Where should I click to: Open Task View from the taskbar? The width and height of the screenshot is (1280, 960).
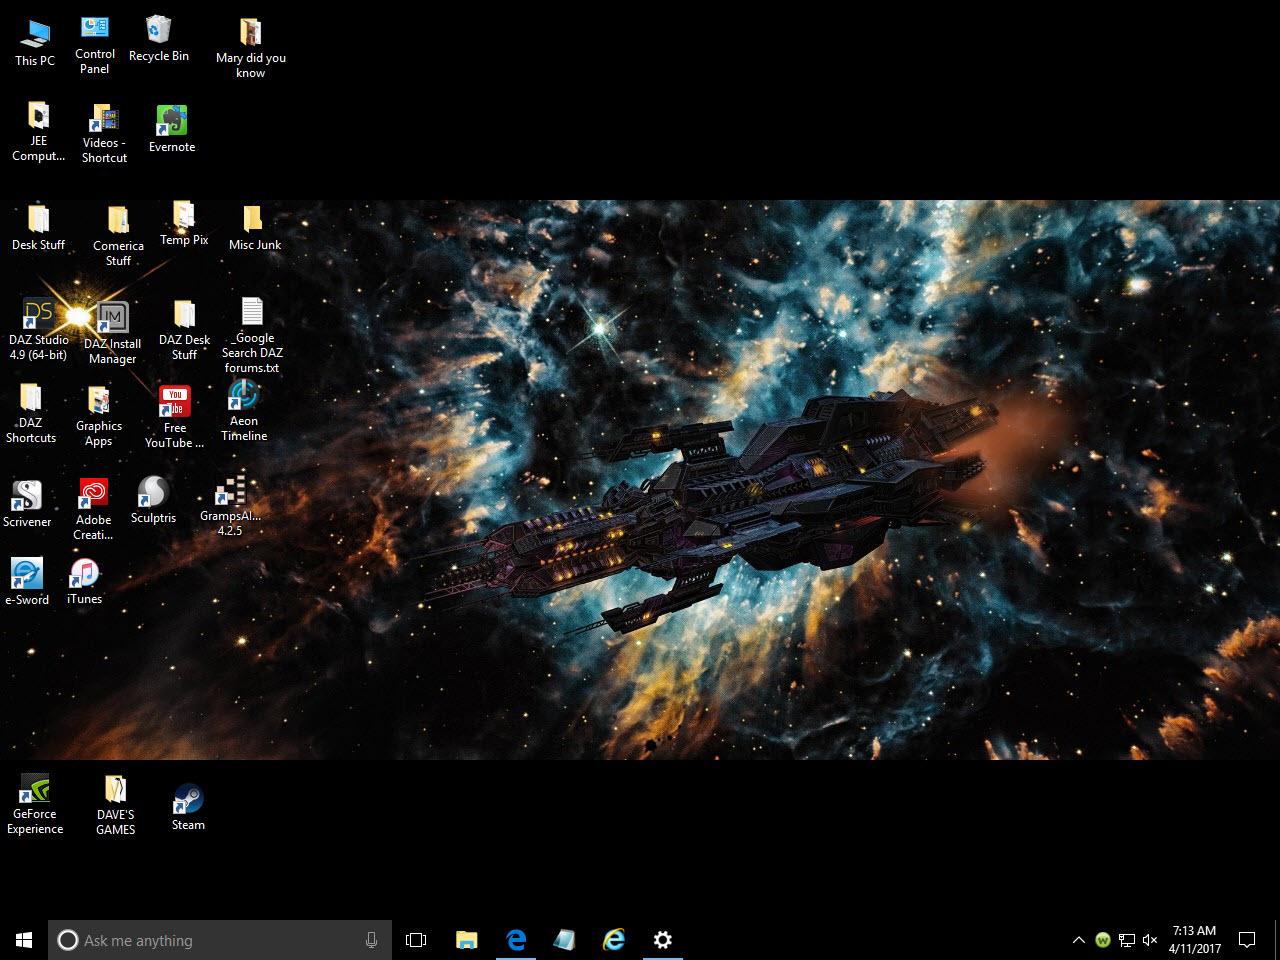[416, 940]
